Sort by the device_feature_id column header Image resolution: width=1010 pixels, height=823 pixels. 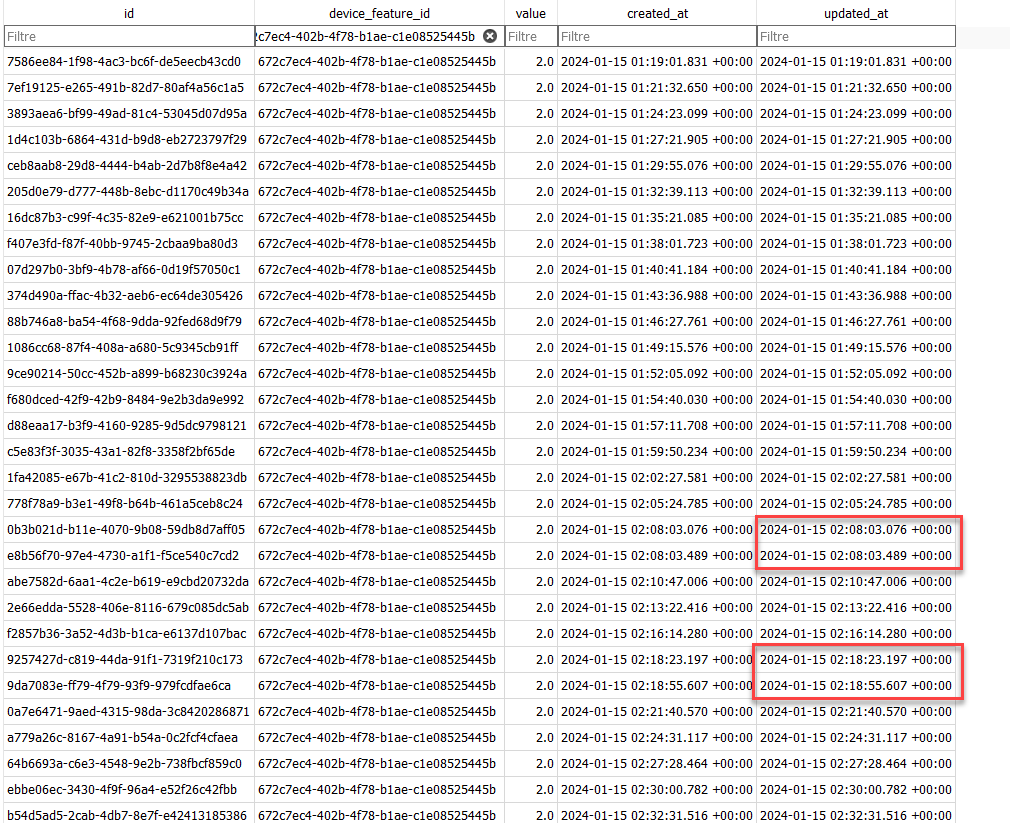(379, 13)
